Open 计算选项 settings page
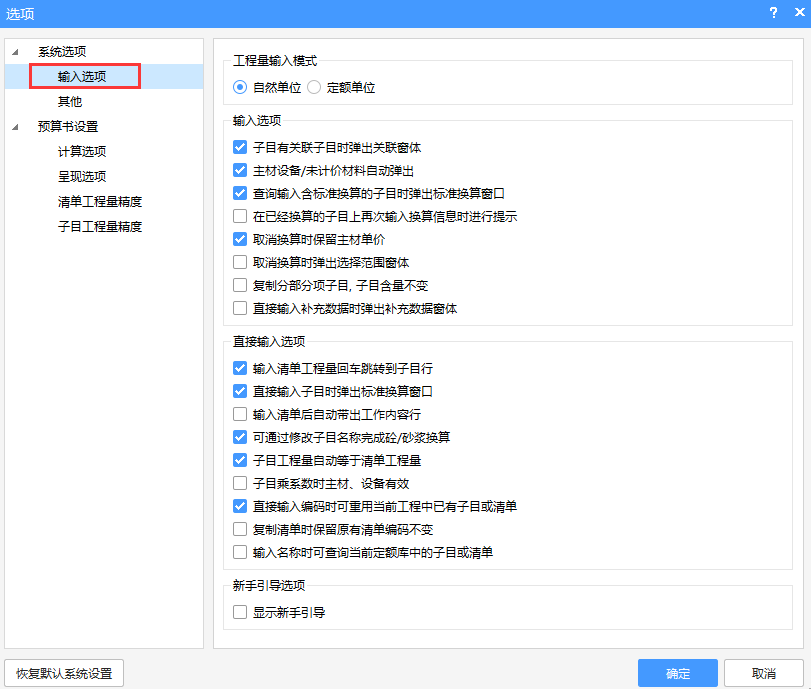Viewport: 811px width, 689px height. click(x=82, y=152)
